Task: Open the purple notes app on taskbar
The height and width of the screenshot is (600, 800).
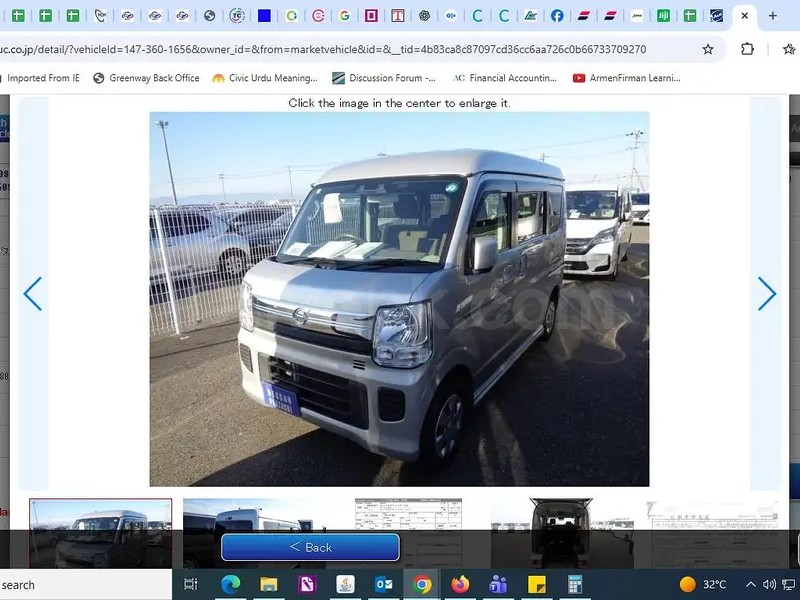Action: (307, 584)
